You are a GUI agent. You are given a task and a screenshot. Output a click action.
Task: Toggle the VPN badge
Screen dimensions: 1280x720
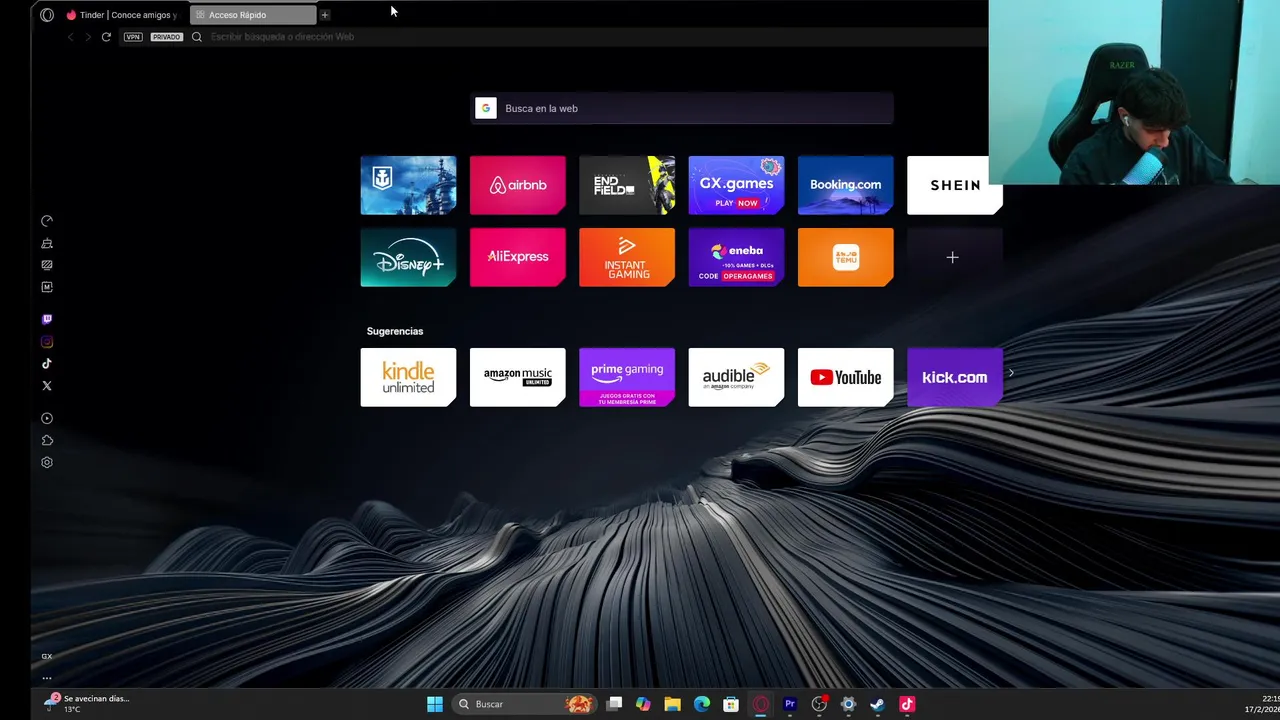(x=133, y=37)
